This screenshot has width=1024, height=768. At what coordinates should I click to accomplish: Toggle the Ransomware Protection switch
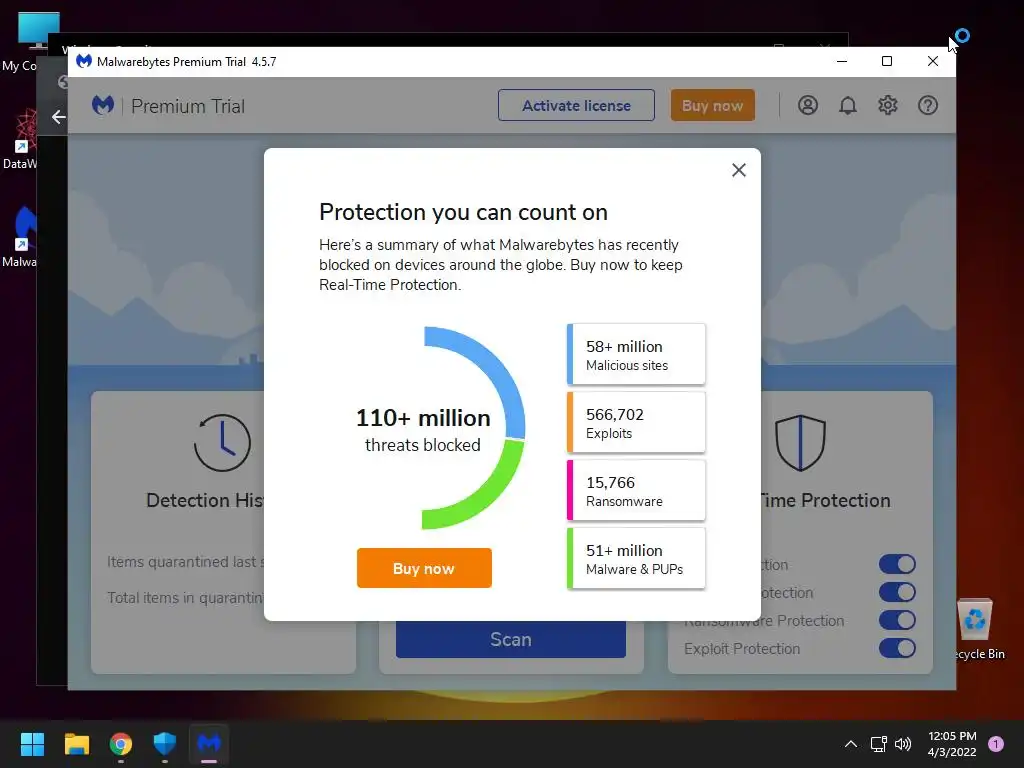897,620
